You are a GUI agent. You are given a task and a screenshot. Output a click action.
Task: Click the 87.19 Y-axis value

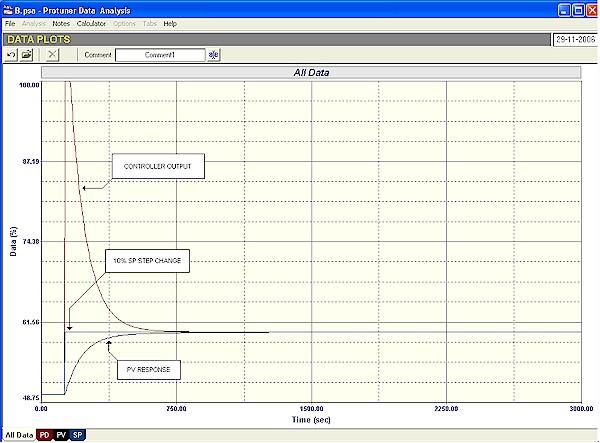pyautogui.click(x=31, y=161)
